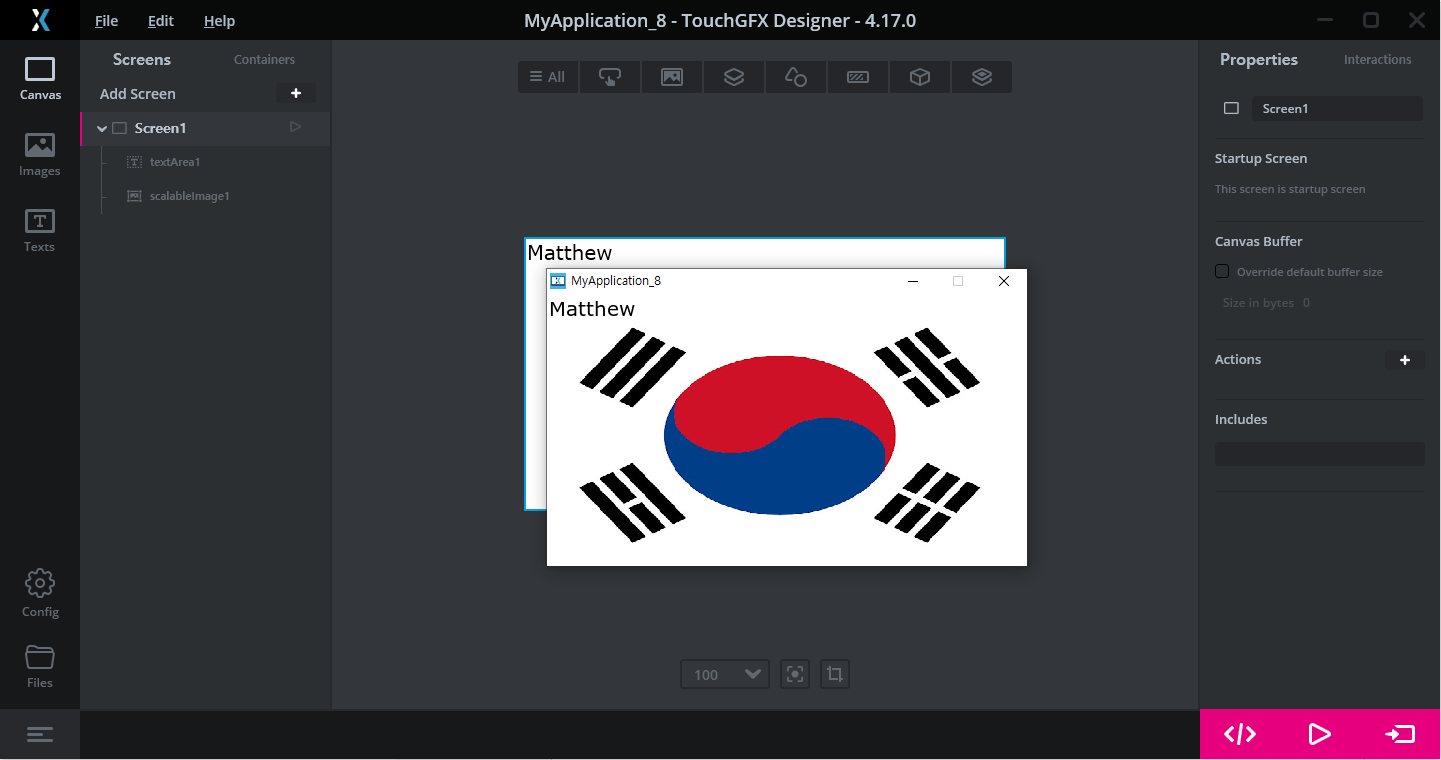
Task: Open Config settings in sidebar
Action: pyautogui.click(x=40, y=594)
